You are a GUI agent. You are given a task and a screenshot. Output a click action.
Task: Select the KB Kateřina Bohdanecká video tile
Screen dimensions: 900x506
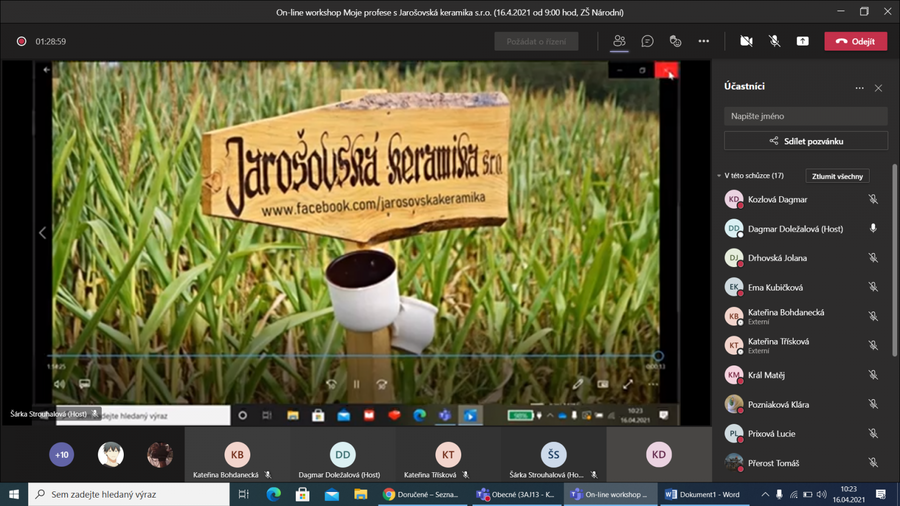237,454
